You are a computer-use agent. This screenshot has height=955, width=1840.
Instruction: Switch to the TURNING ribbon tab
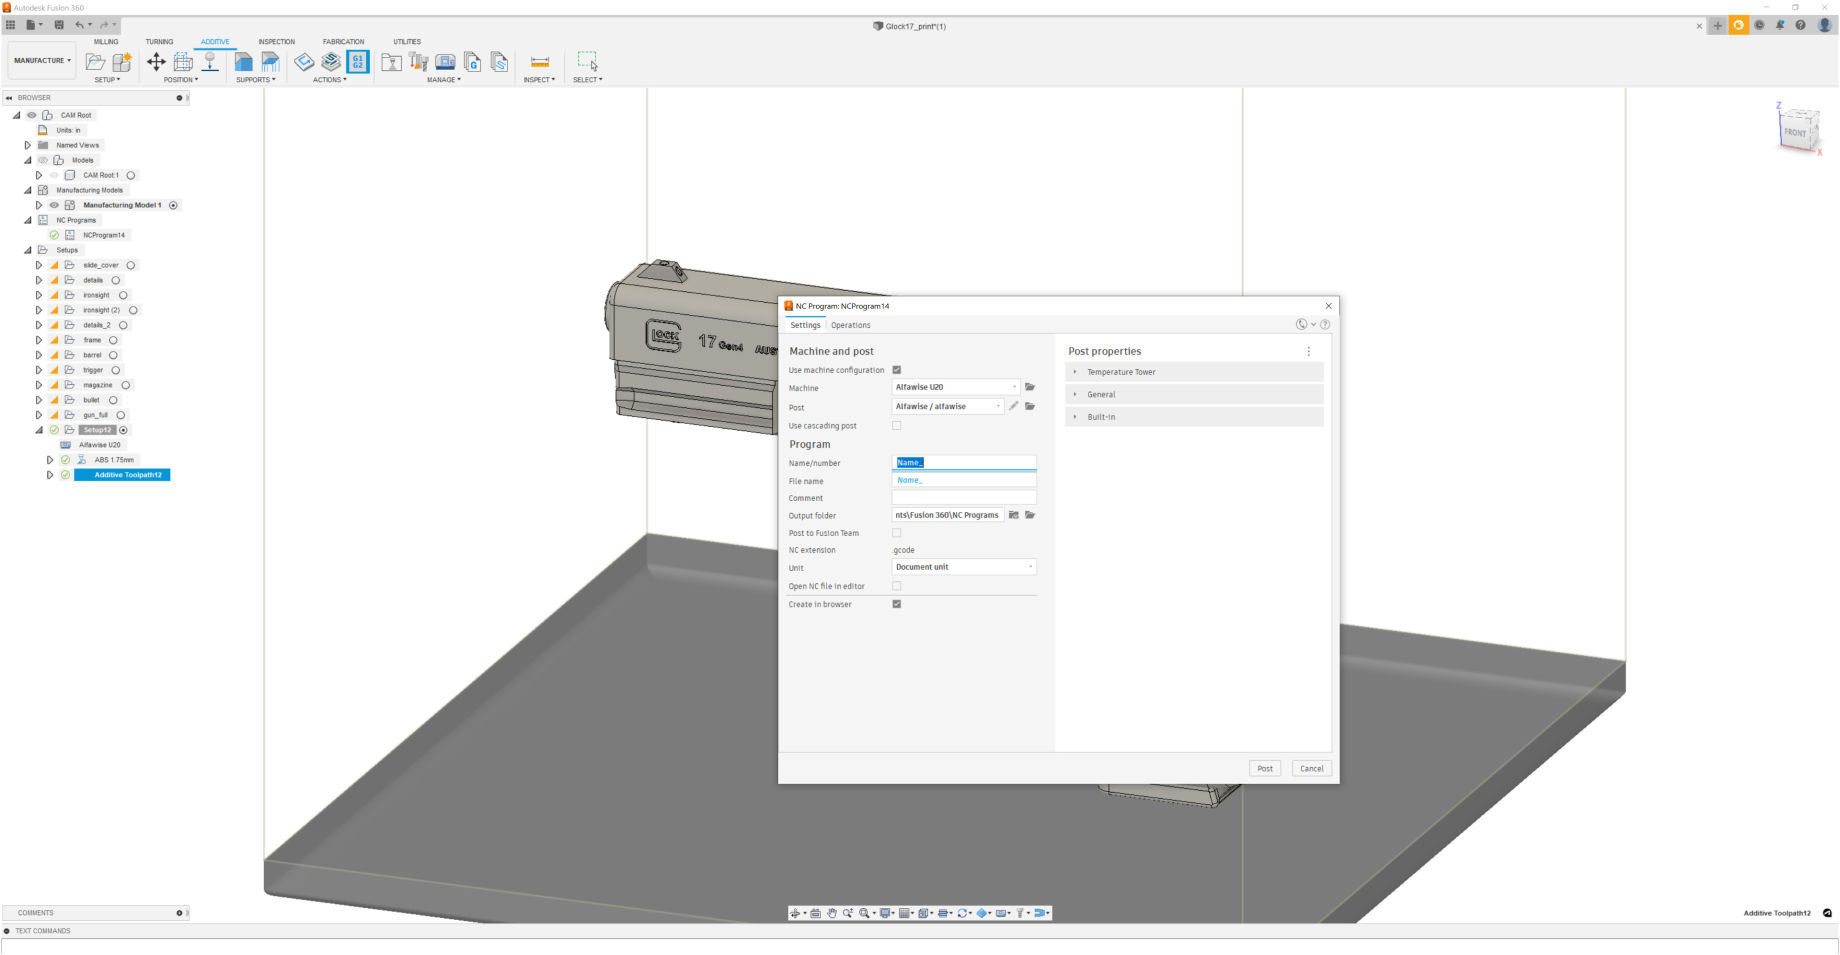click(159, 42)
